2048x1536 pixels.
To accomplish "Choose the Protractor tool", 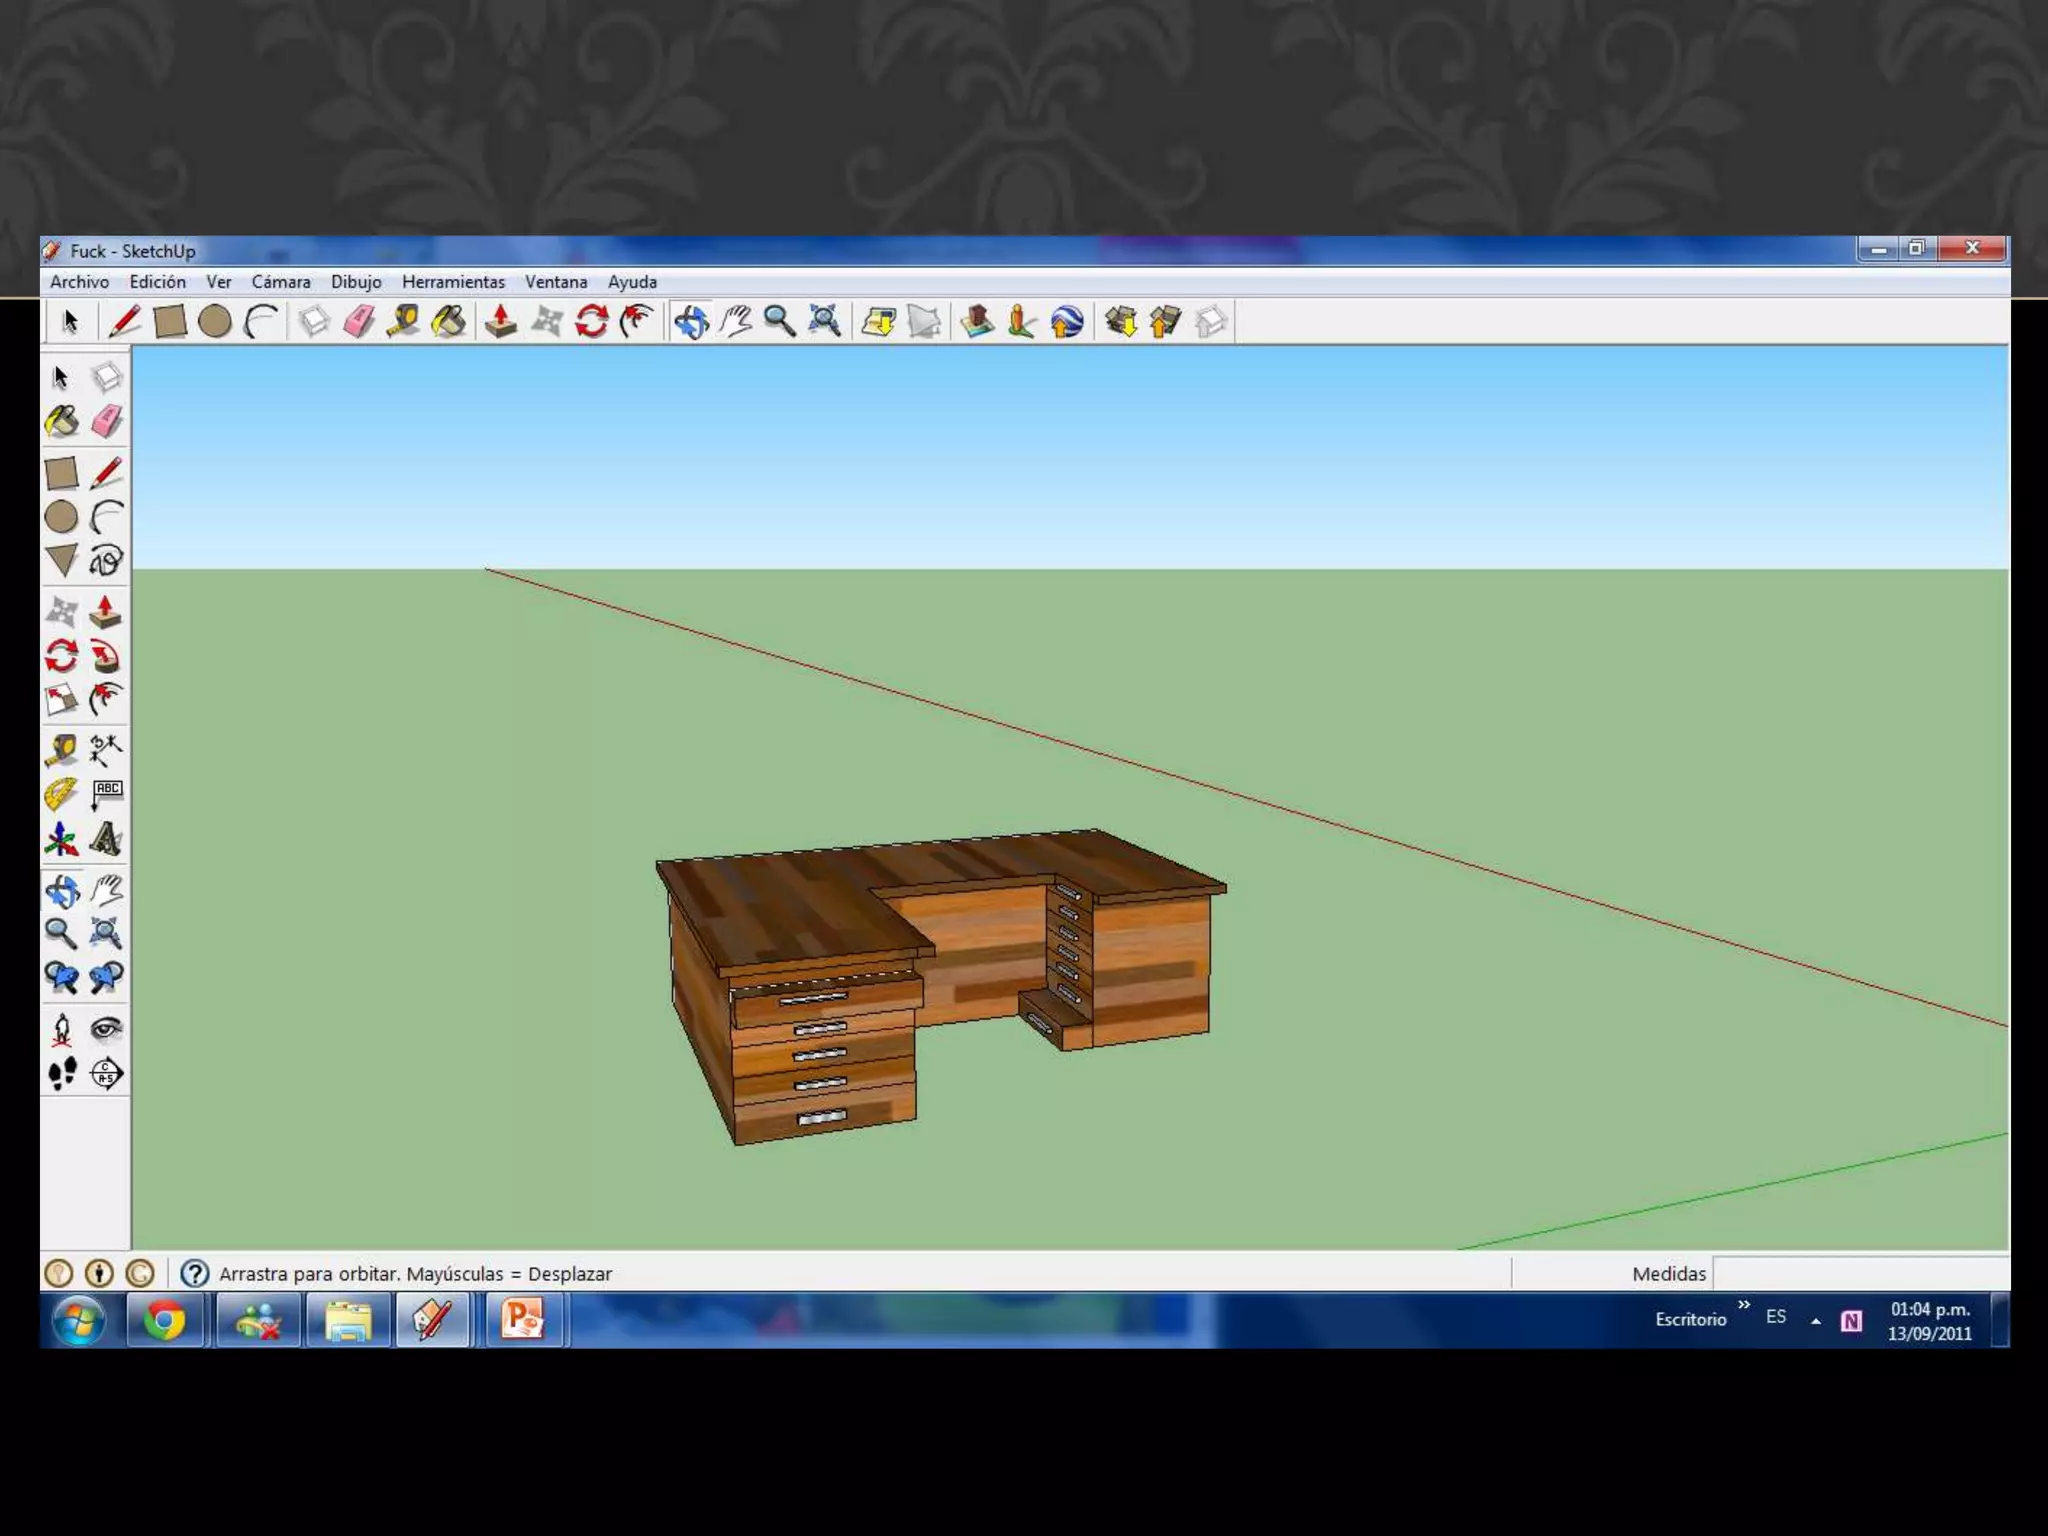I will 61,795.
